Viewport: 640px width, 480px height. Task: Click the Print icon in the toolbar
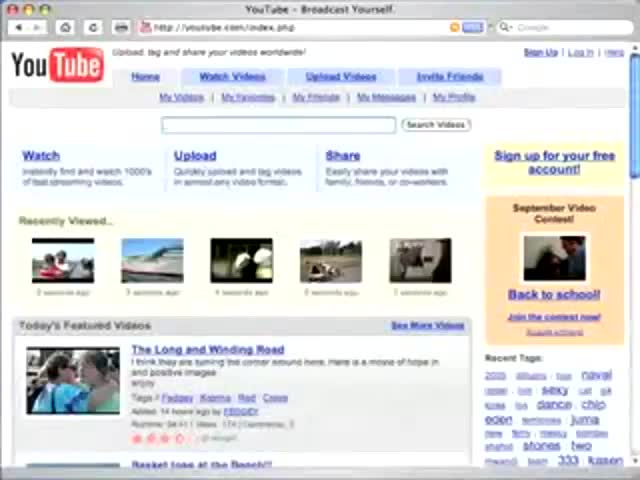coord(121,27)
